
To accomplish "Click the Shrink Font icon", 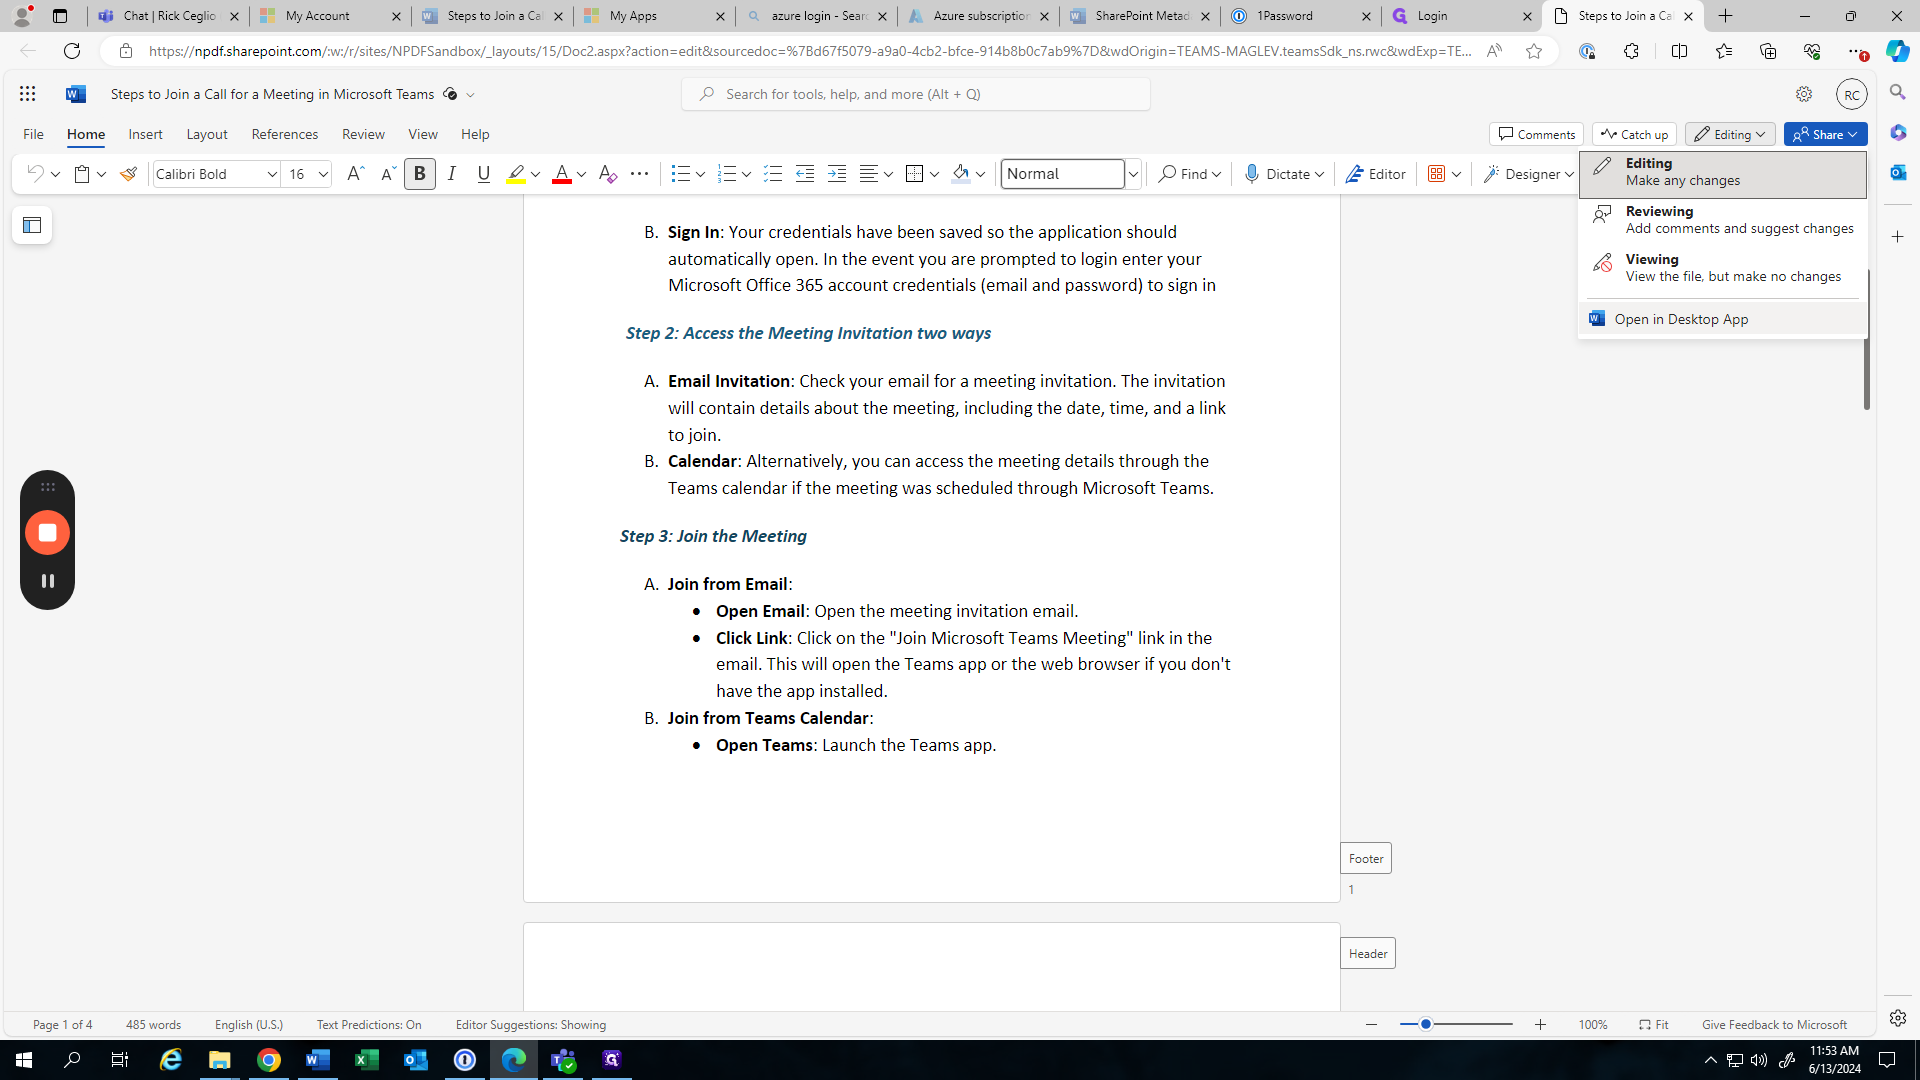I will (x=388, y=174).
